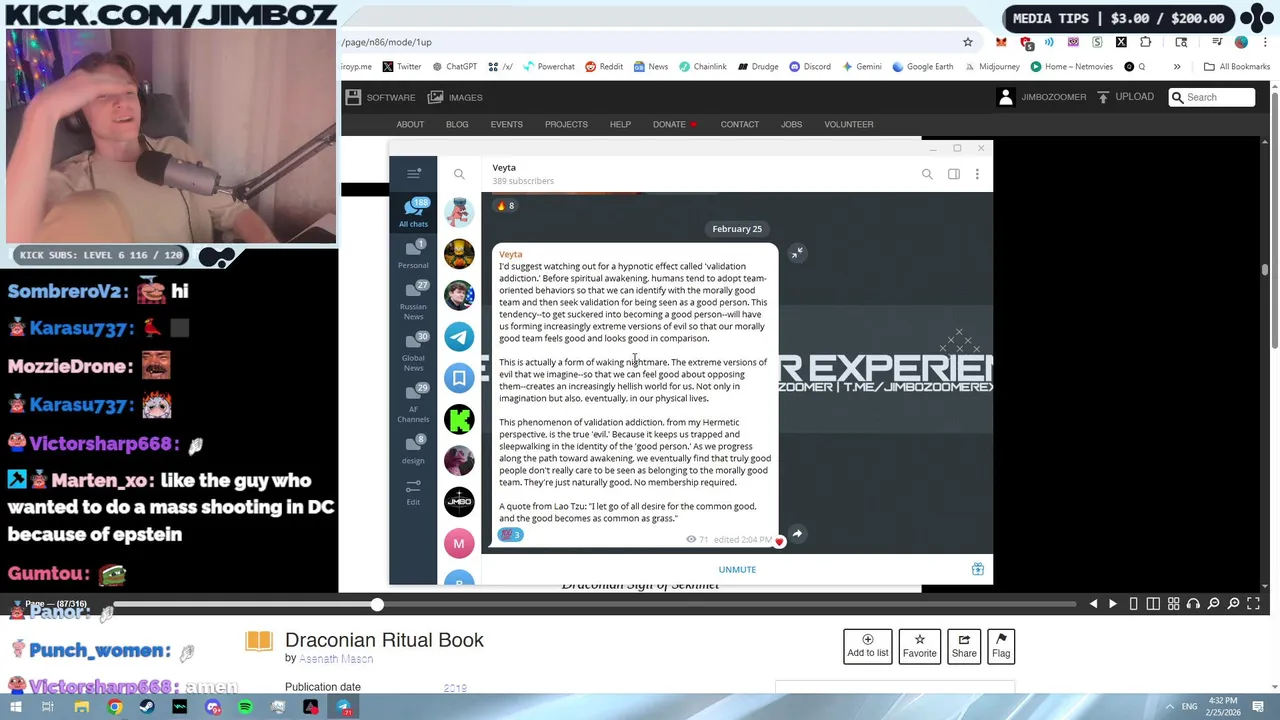Image resolution: width=1280 pixels, height=720 pixels.
Task: Open the Google Earth bookmark
Action: pyautogui.click(x=923, y=67)
